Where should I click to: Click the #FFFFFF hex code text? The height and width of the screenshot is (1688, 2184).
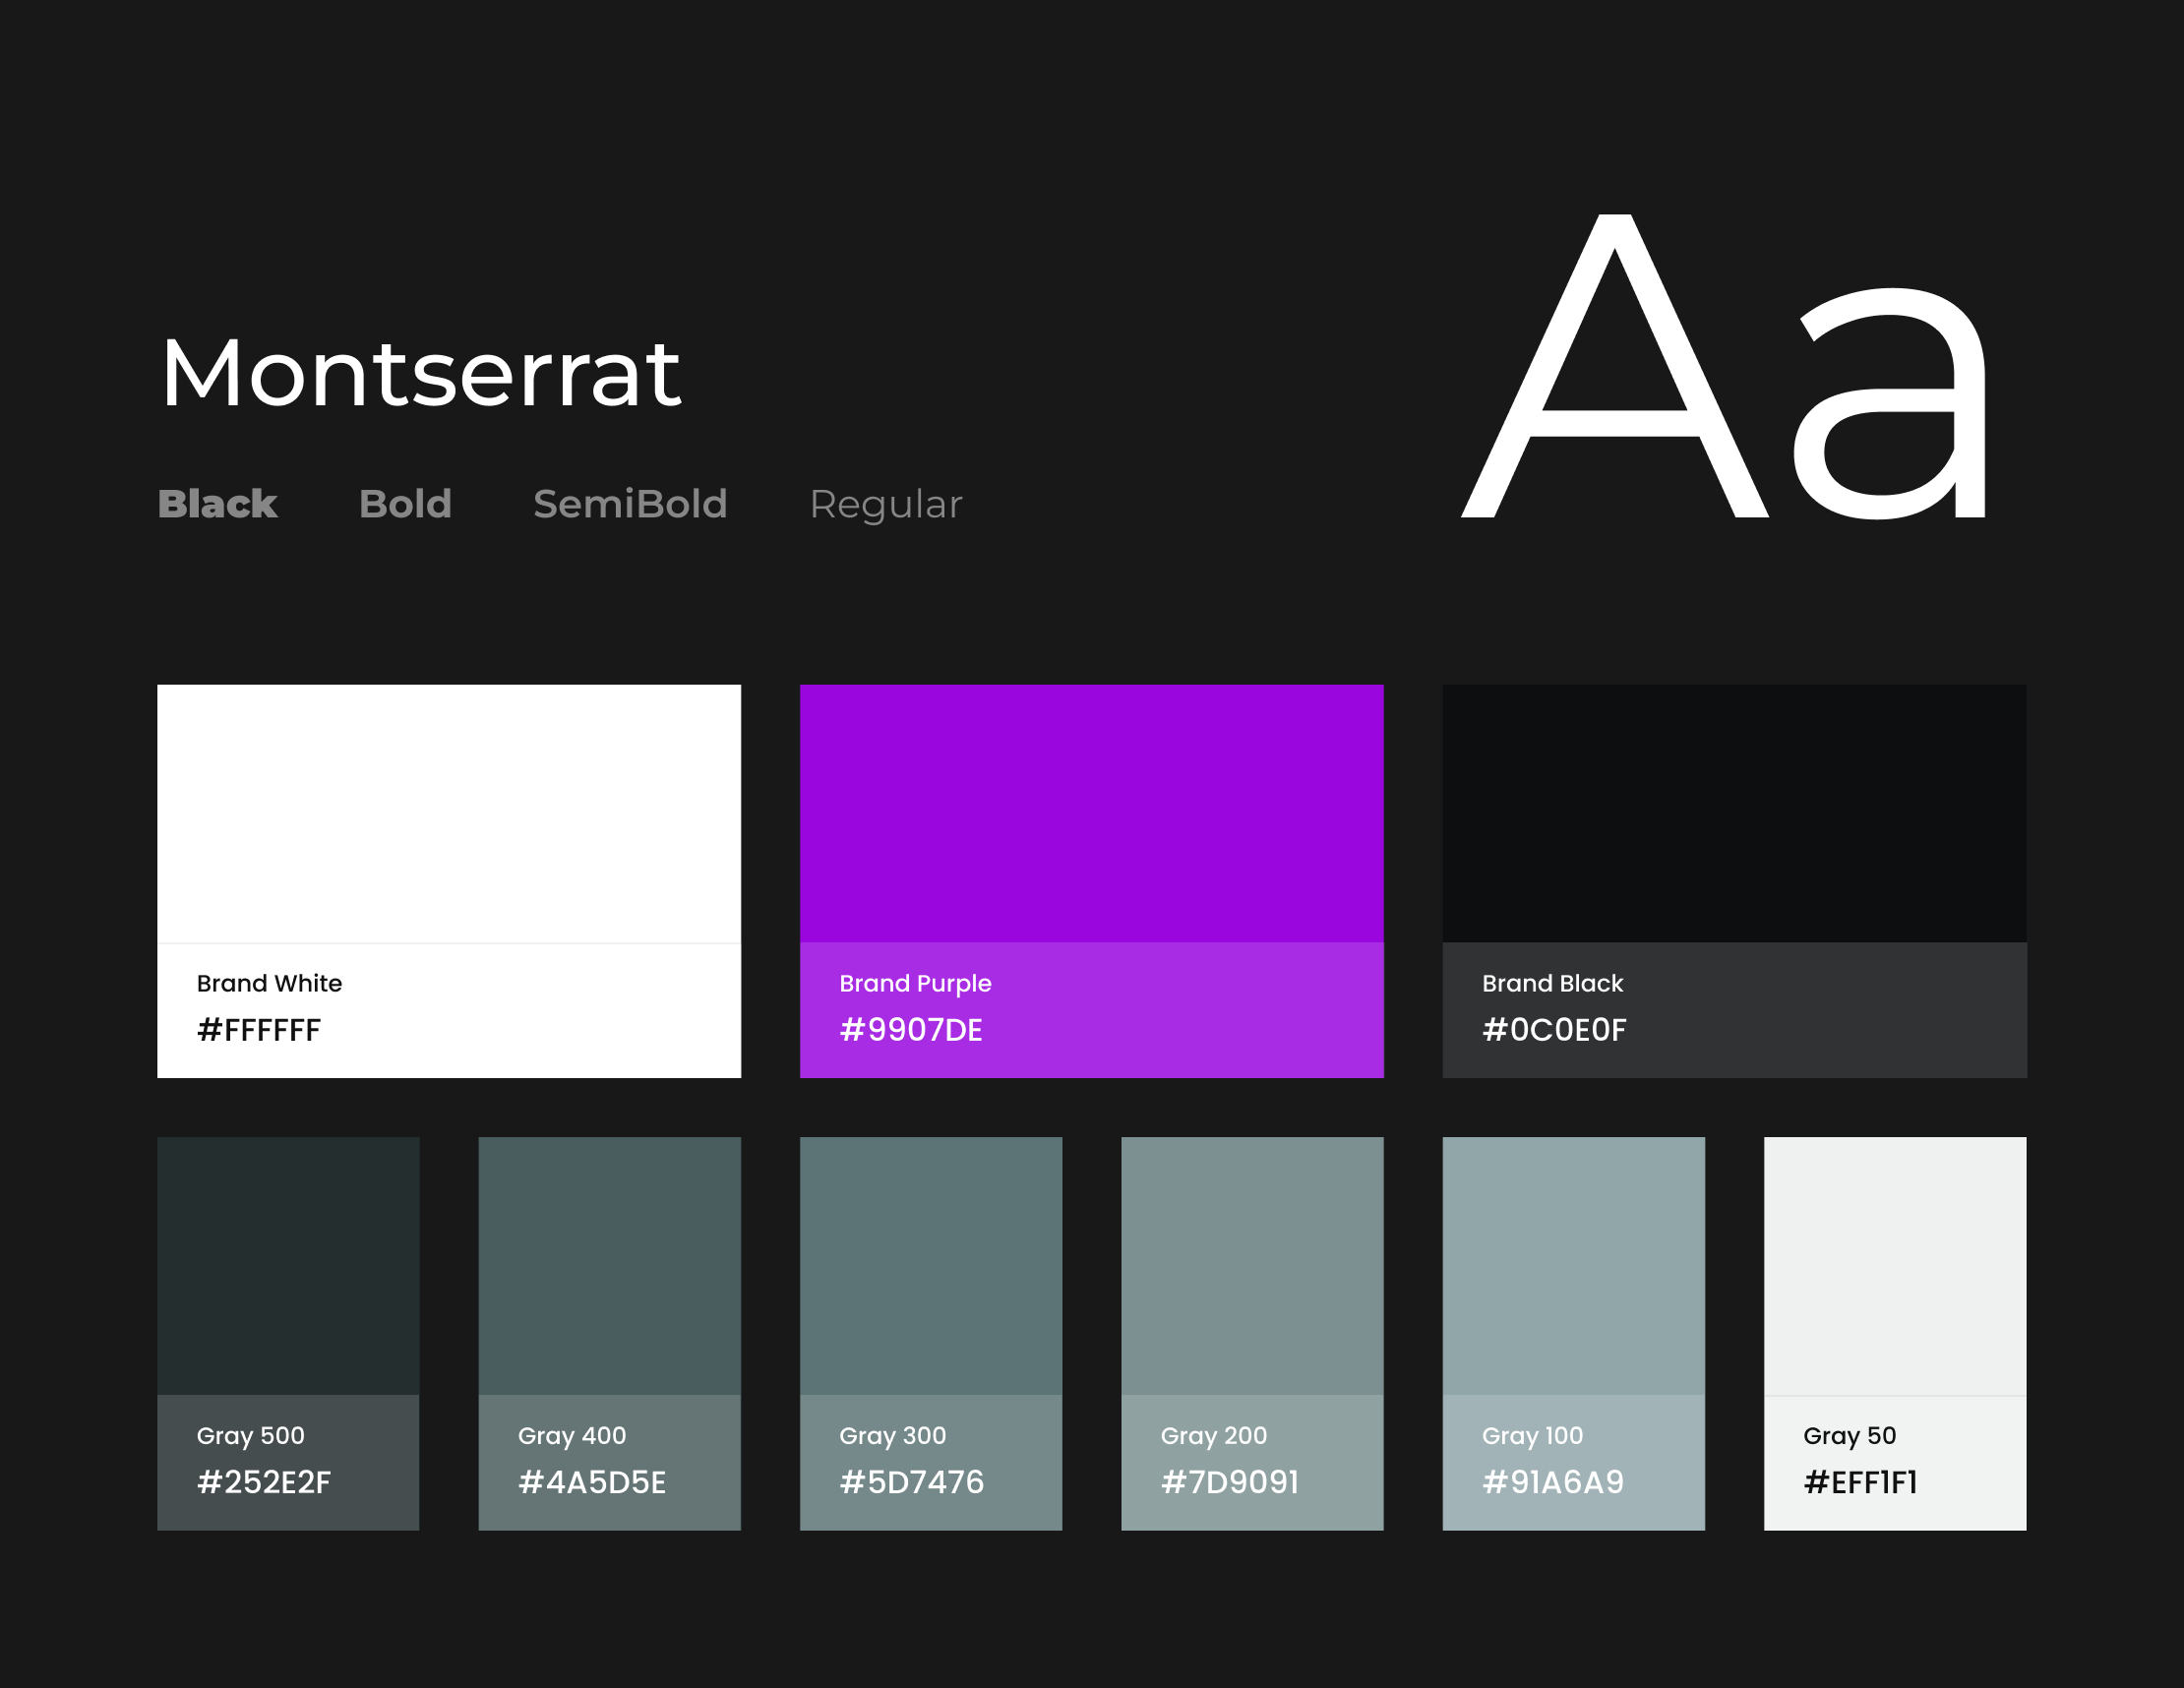259,1030
